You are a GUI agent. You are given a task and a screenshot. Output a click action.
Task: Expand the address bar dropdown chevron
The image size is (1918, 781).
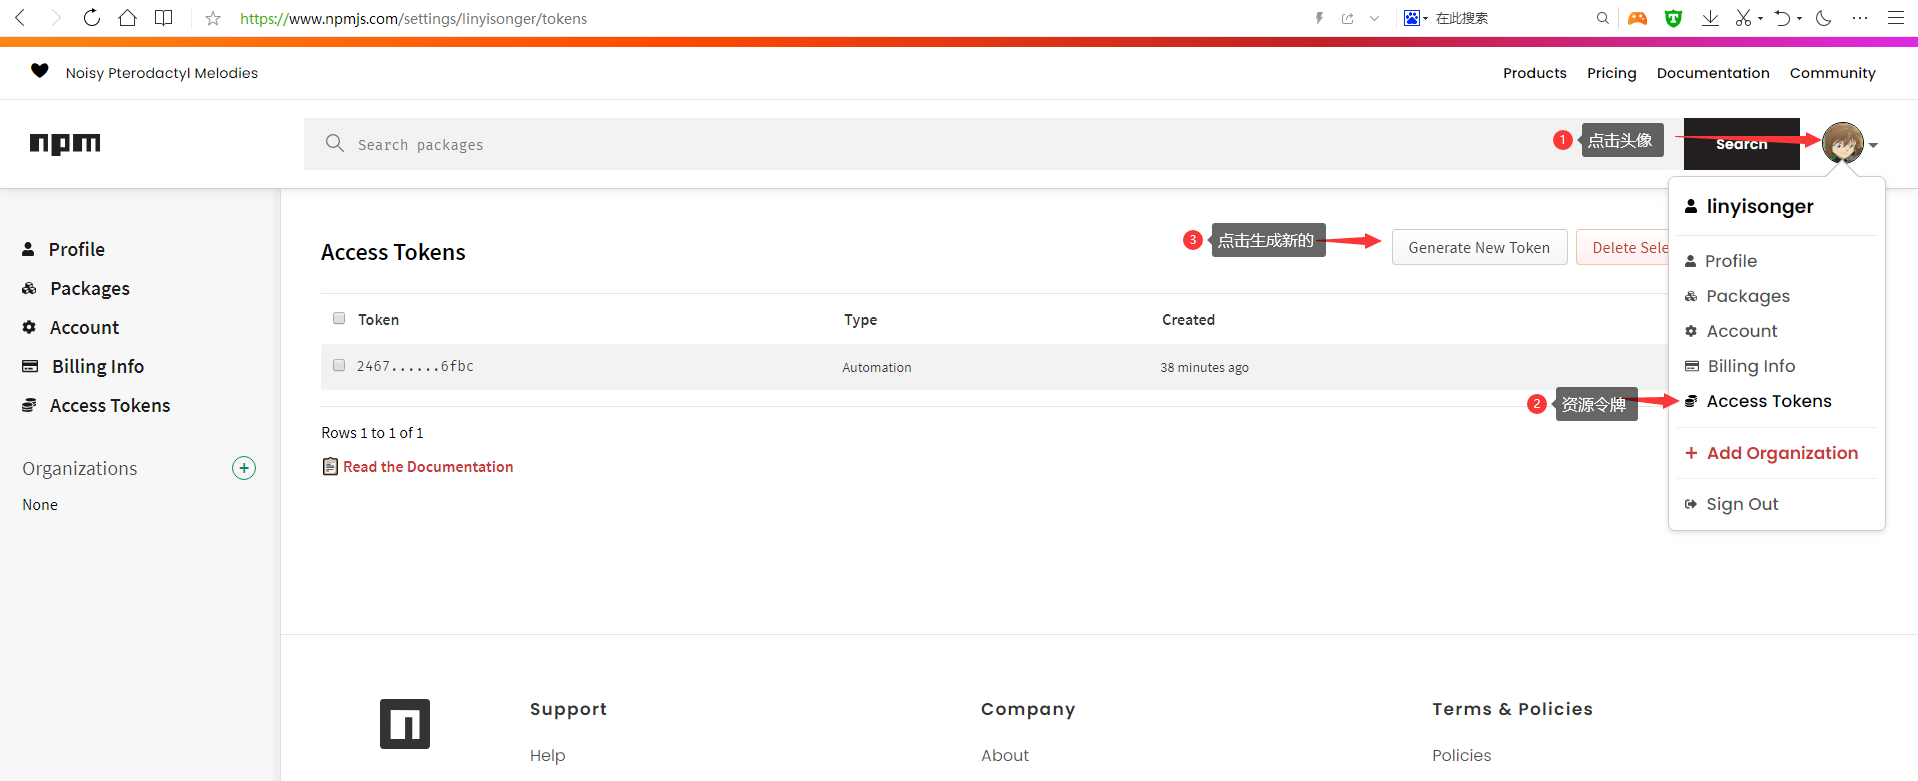[x=1375, y=18]
